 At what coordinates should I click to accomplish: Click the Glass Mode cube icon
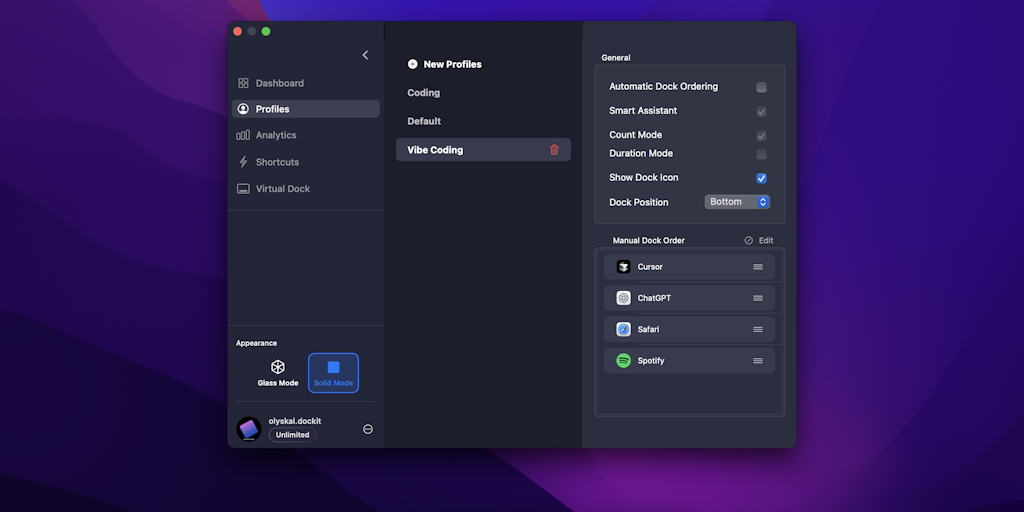click(278, 367)
